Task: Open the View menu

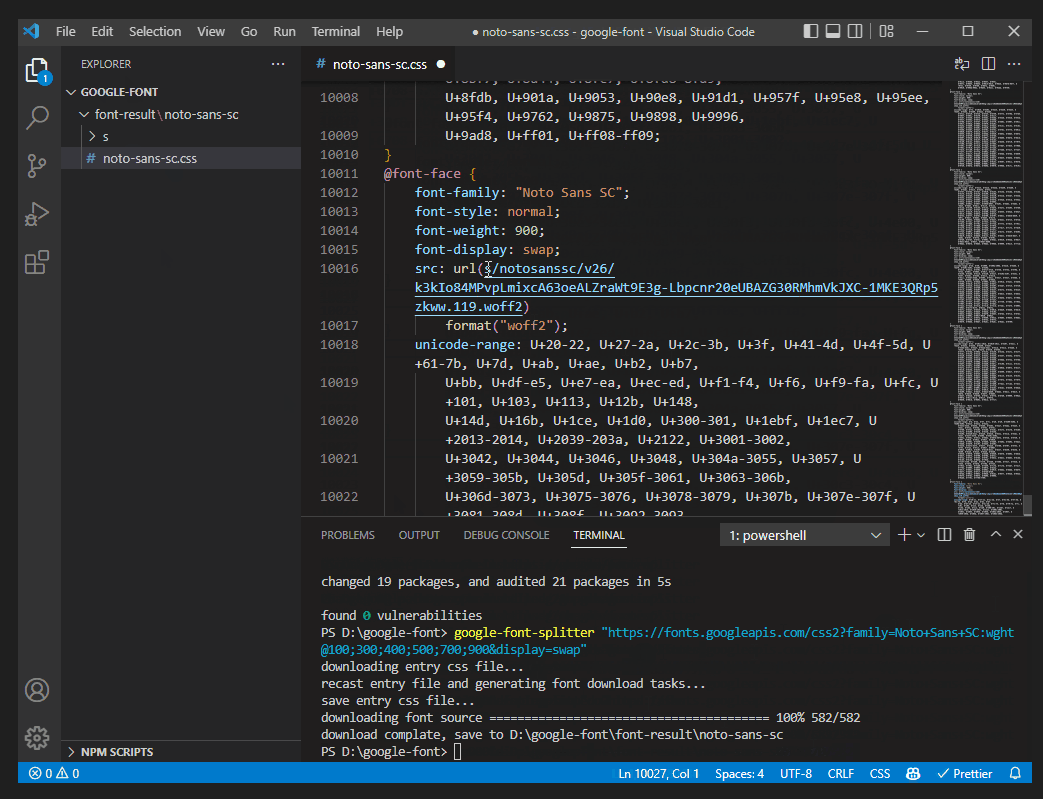Action: tap(211, 31)
